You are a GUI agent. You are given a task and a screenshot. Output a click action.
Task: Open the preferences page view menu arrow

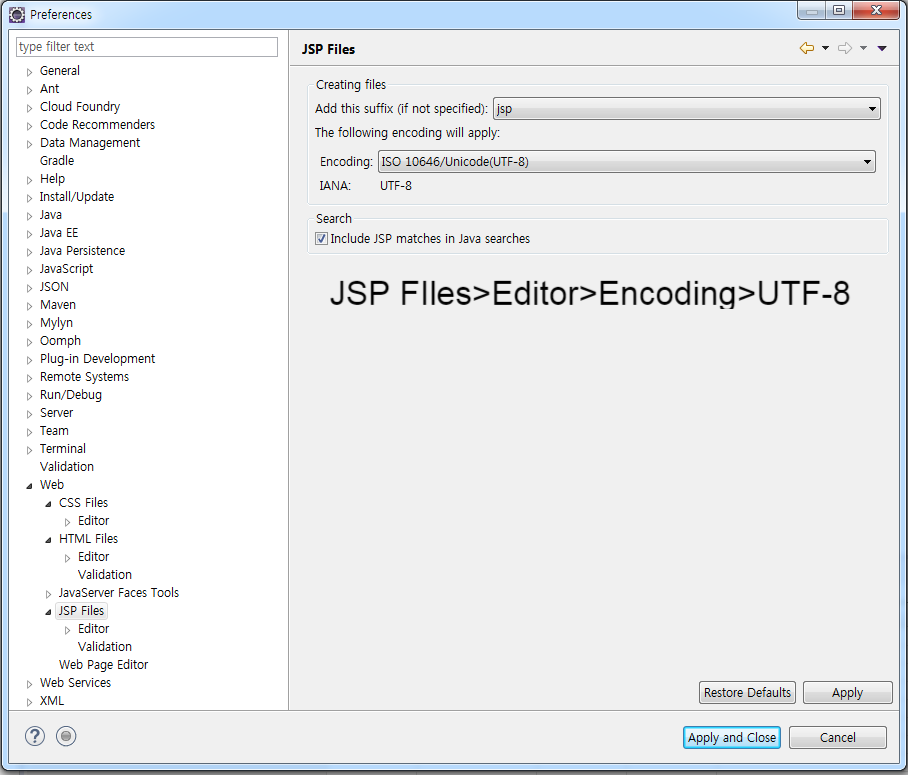click(x=882, y=48)
